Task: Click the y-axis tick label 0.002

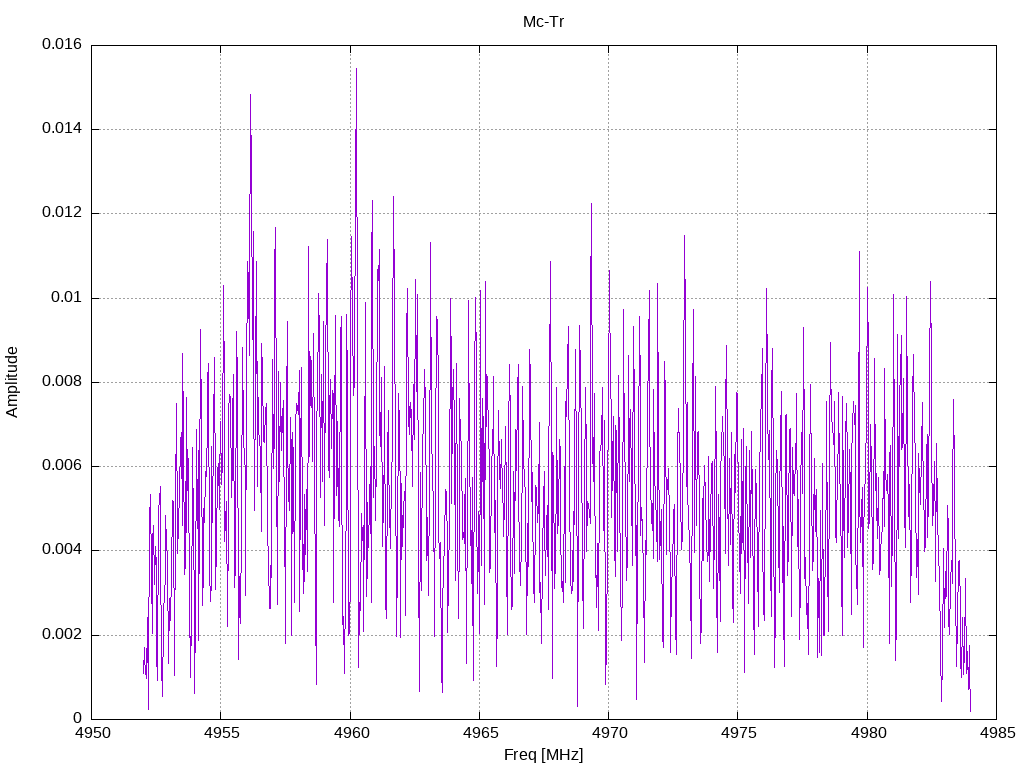Action: (62, 635)
